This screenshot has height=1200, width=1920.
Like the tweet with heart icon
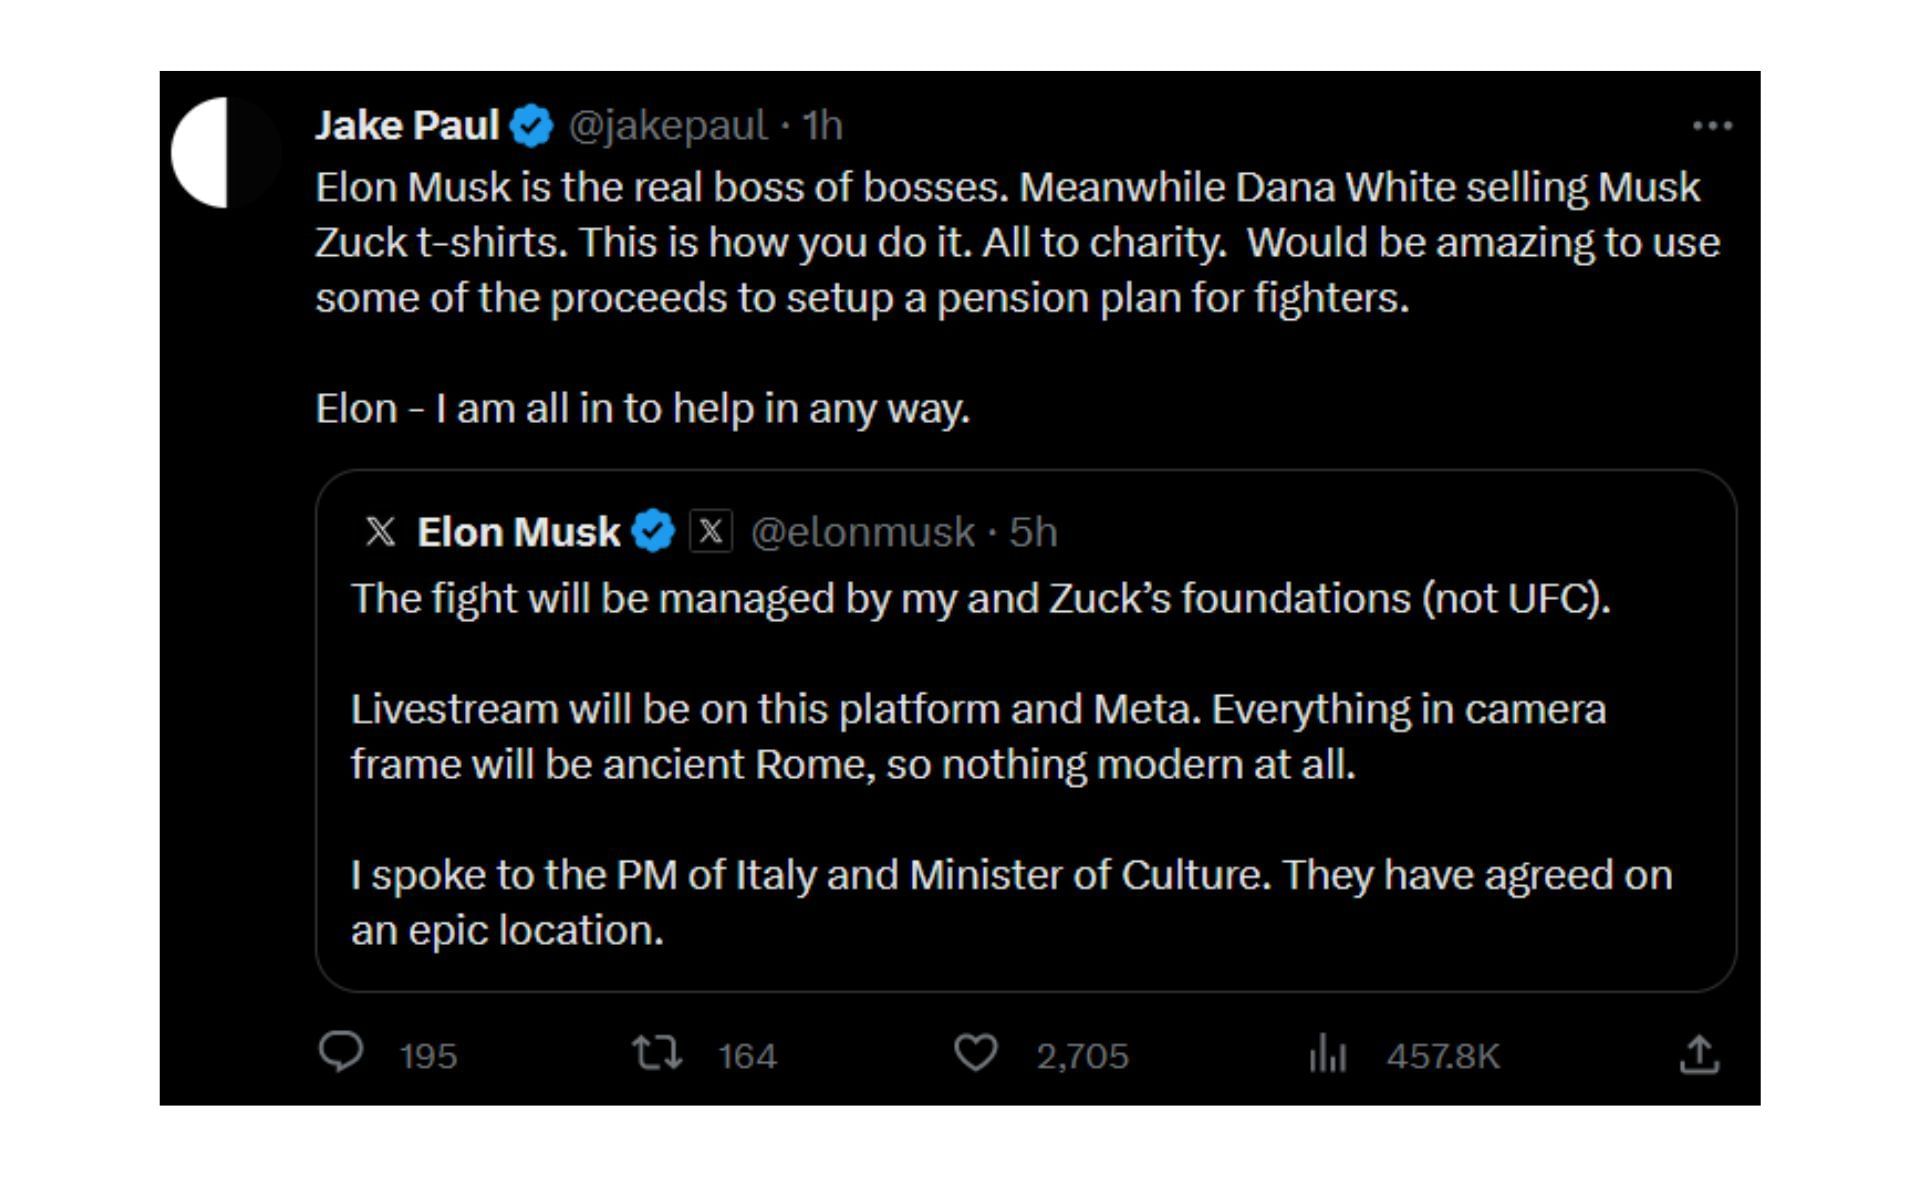(x=975, y=1053)
